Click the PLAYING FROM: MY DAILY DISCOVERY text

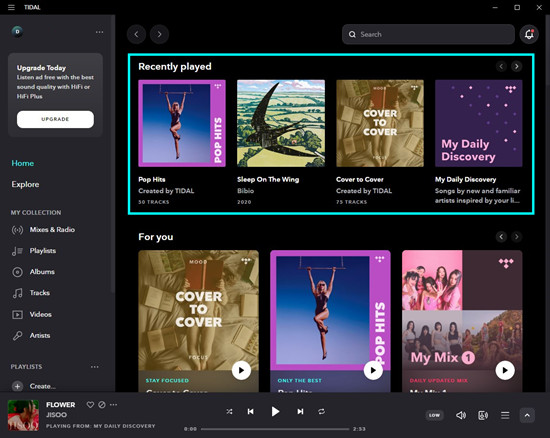(101, 426)
